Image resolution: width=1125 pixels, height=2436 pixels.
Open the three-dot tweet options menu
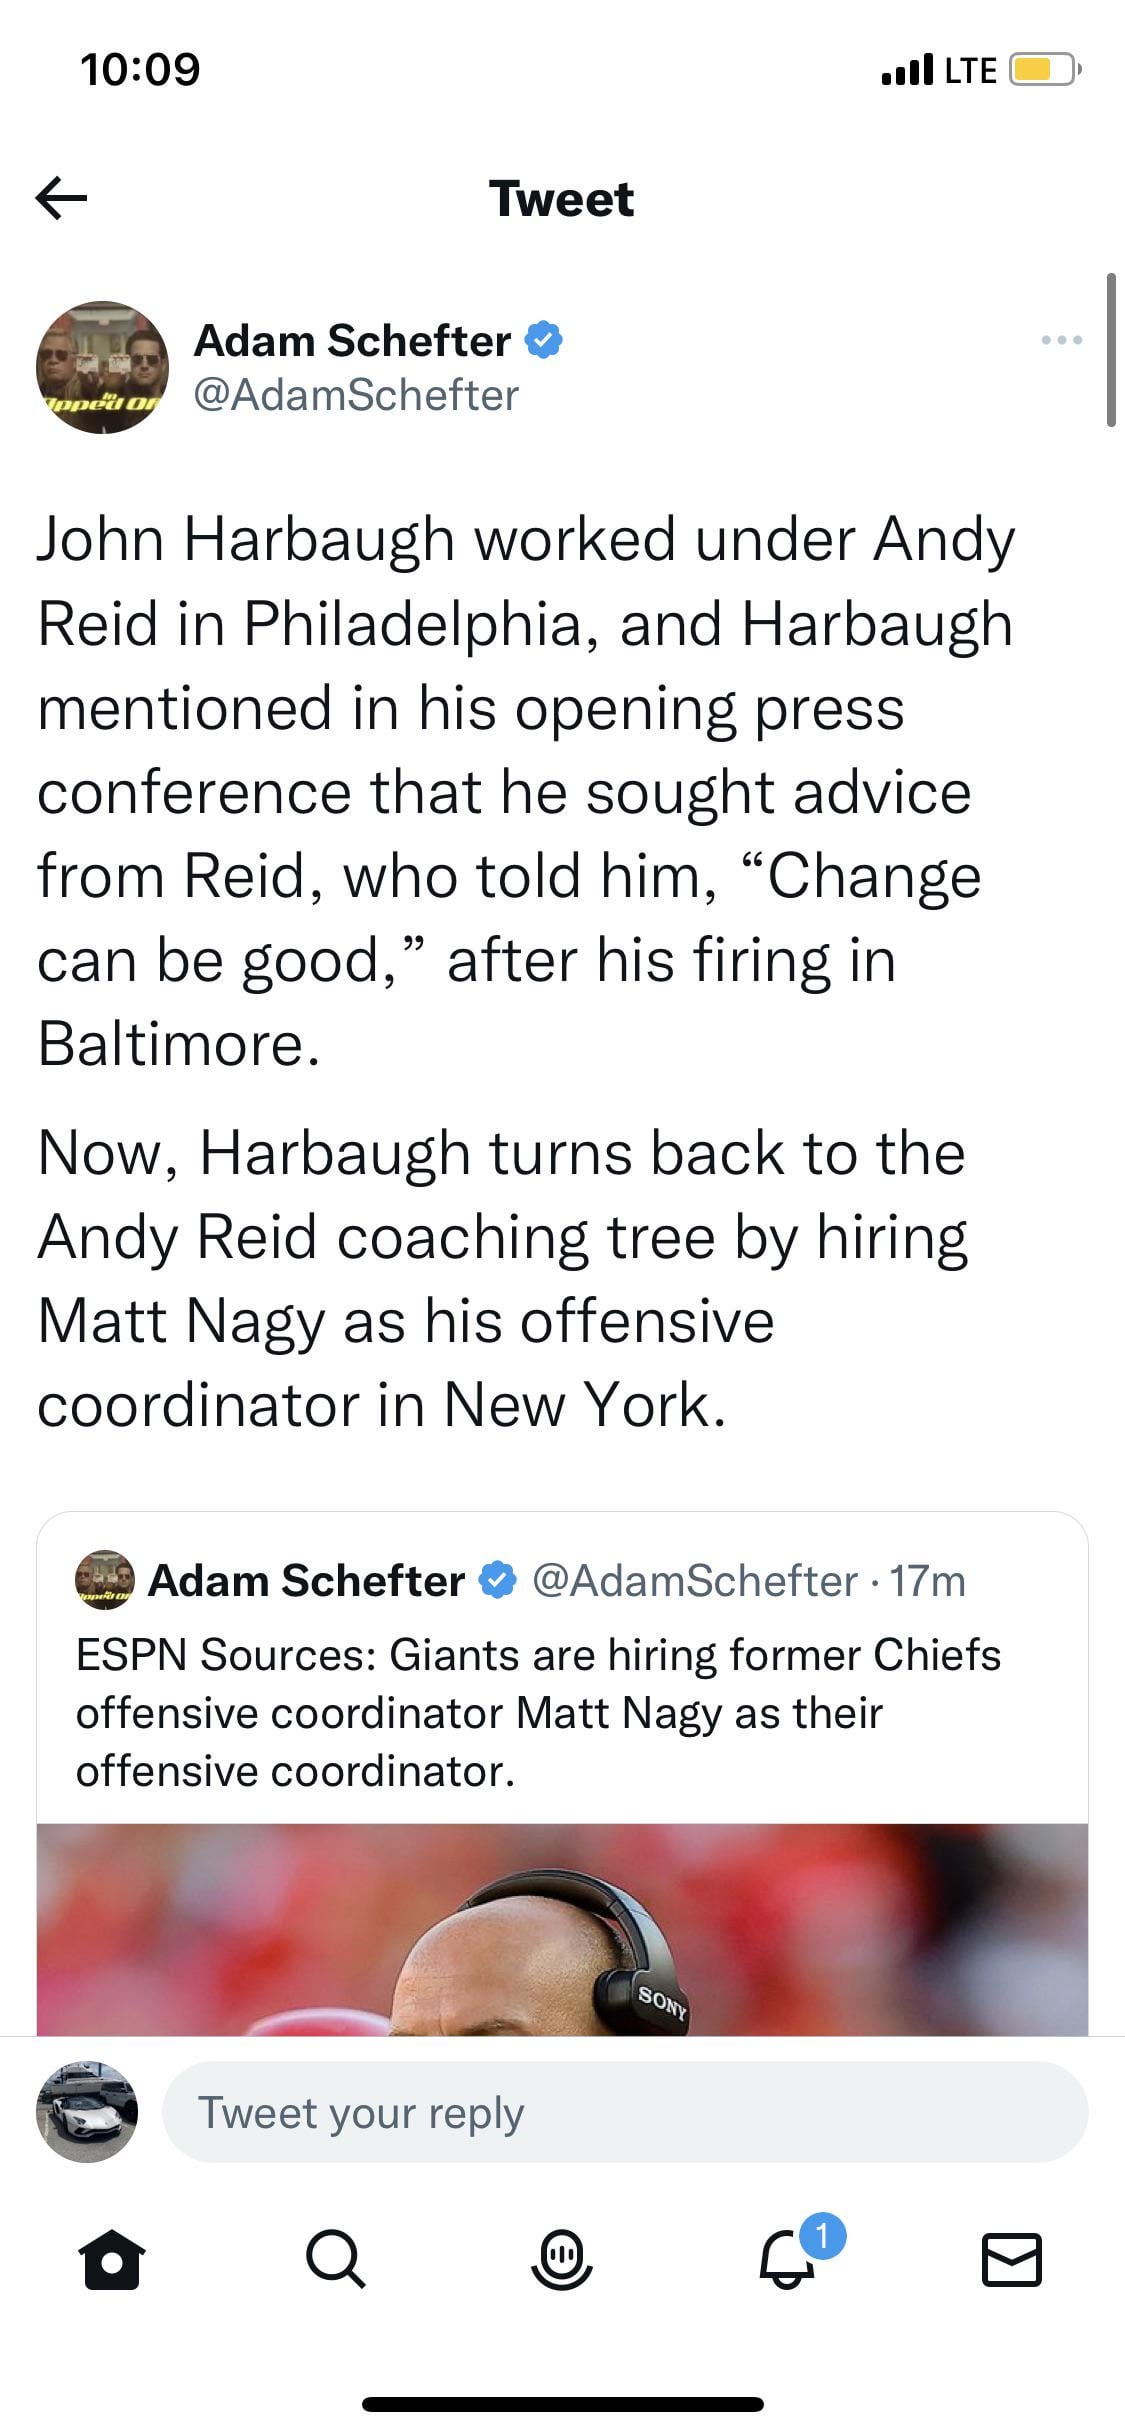(x=1061, y=340)
